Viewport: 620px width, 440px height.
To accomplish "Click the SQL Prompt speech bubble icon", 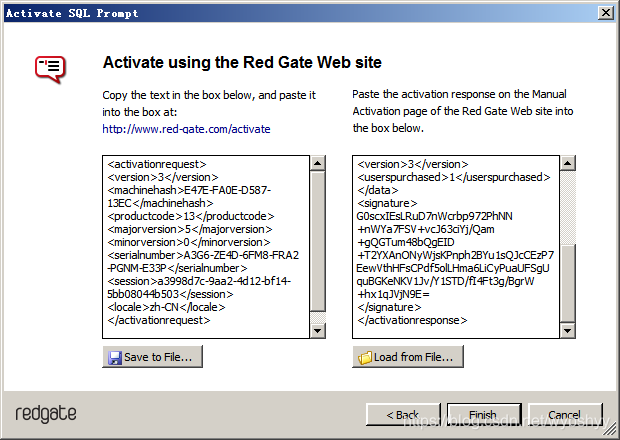I will [x=50, y=70].
